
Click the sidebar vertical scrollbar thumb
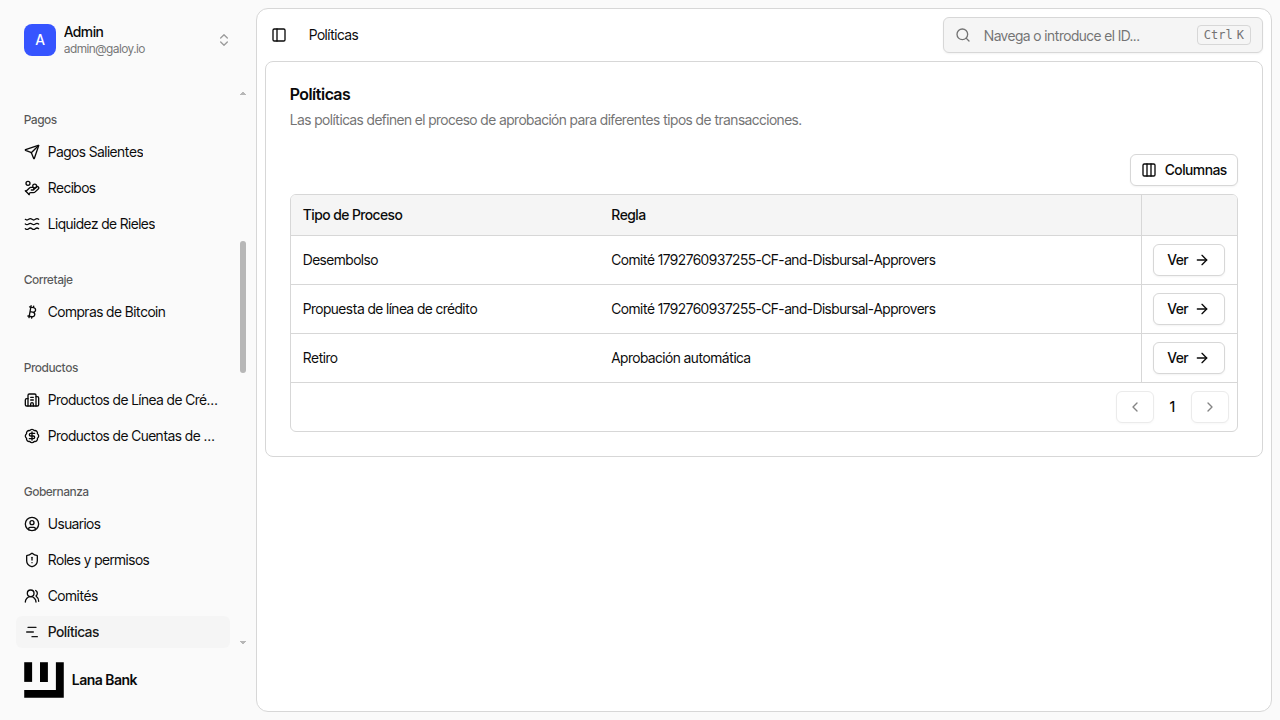pyautogui.click(x=243, y=307)
